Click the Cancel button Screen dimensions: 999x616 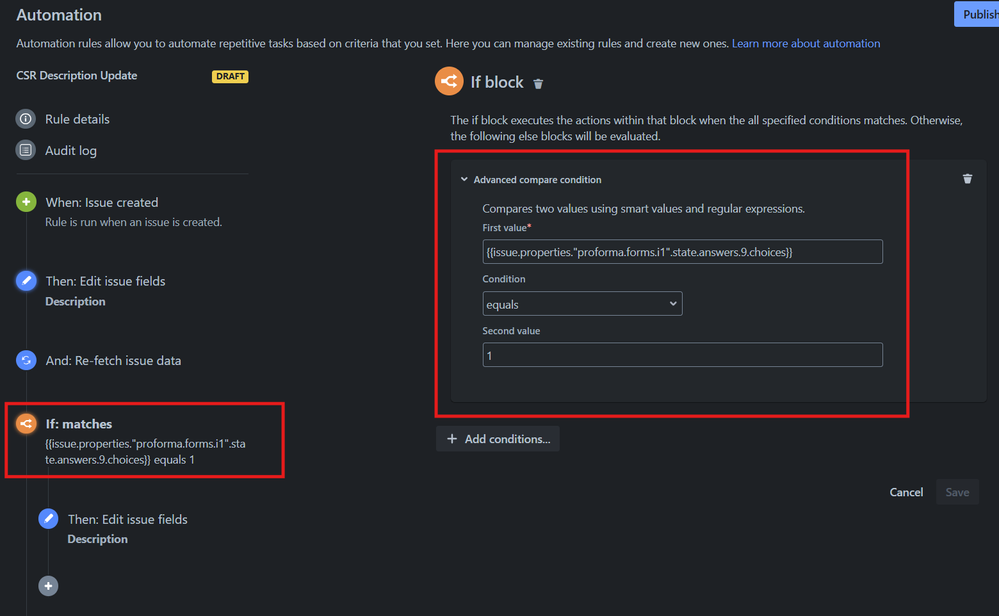906,492
